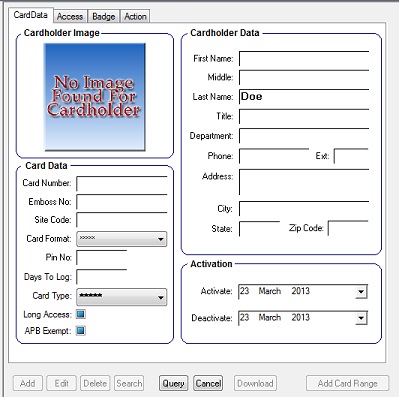Select the Address text area

point(304,182)
